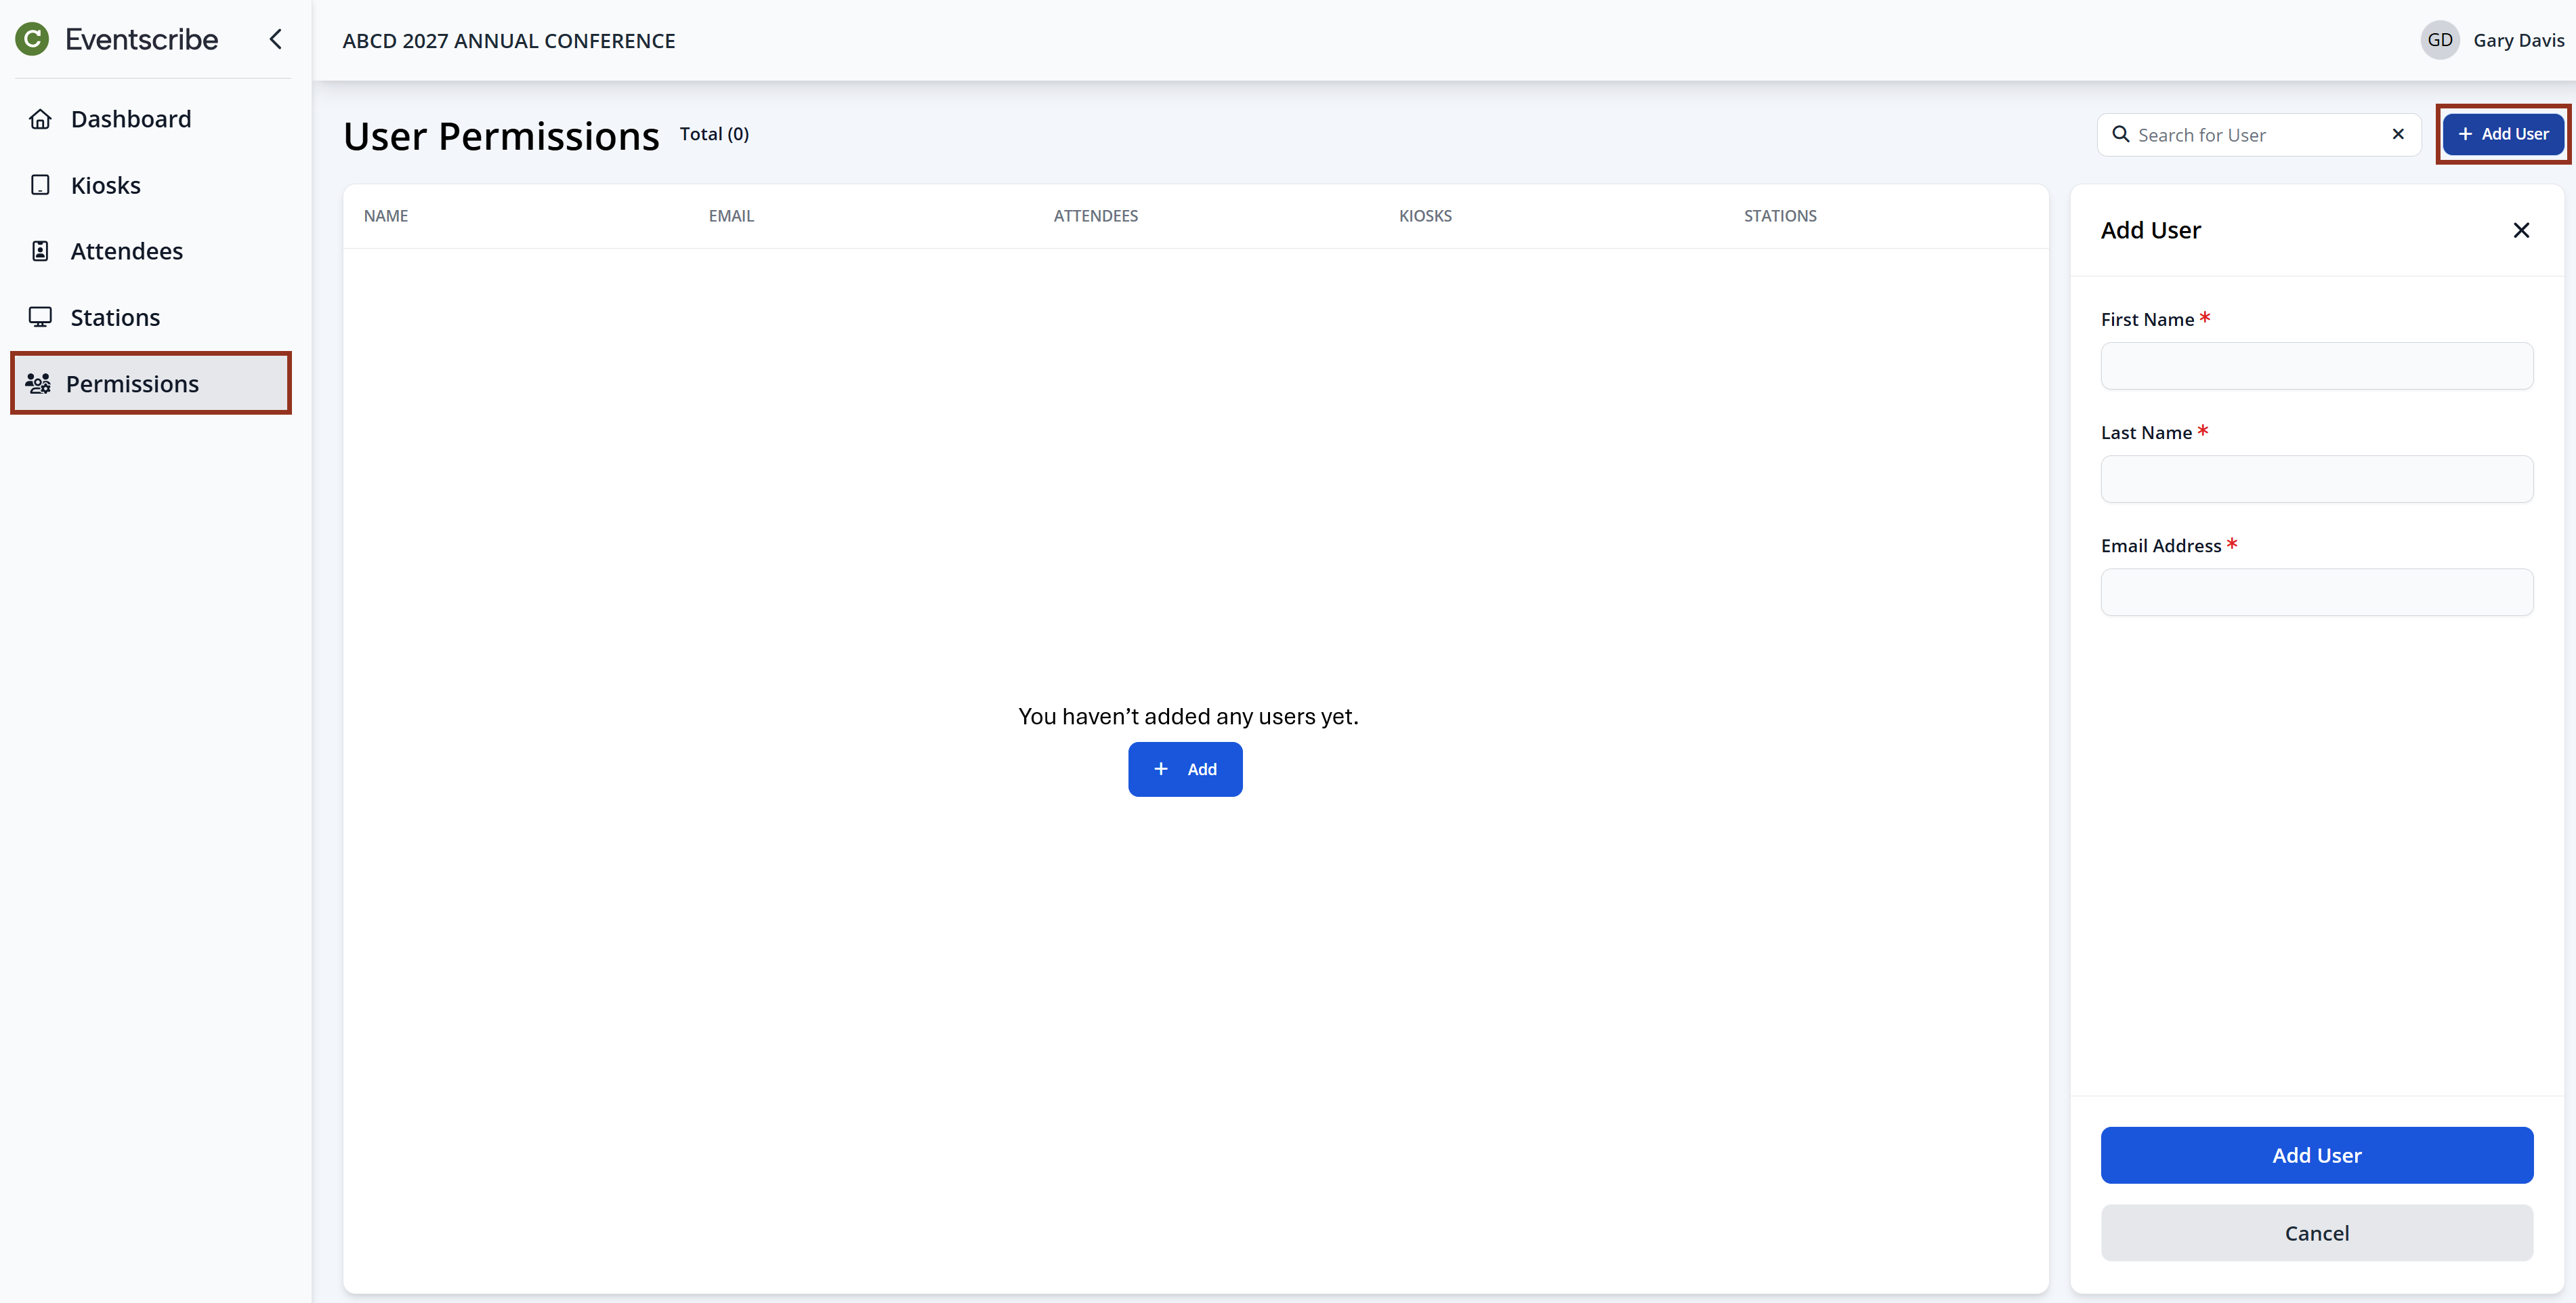Click the GD user avatar

pos(2439,40)
